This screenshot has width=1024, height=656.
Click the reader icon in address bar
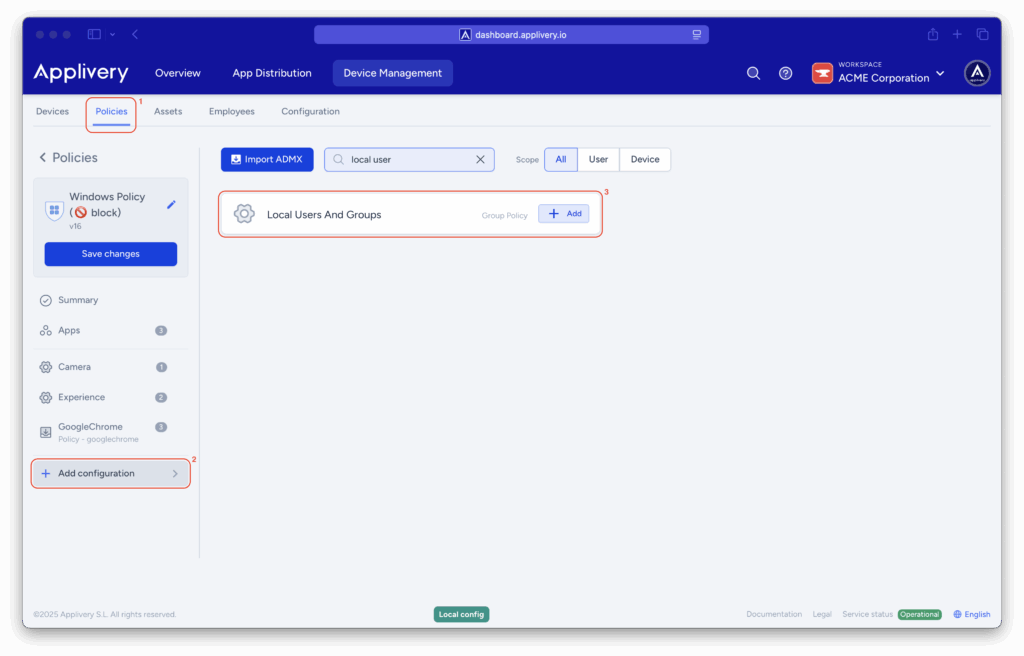click(x=697, y=35)
